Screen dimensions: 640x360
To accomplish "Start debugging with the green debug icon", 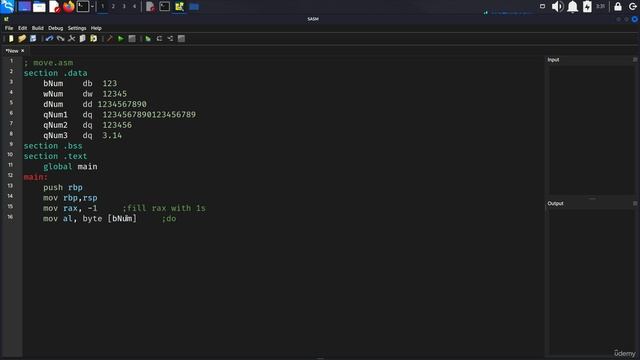I will tap(148, 38).
